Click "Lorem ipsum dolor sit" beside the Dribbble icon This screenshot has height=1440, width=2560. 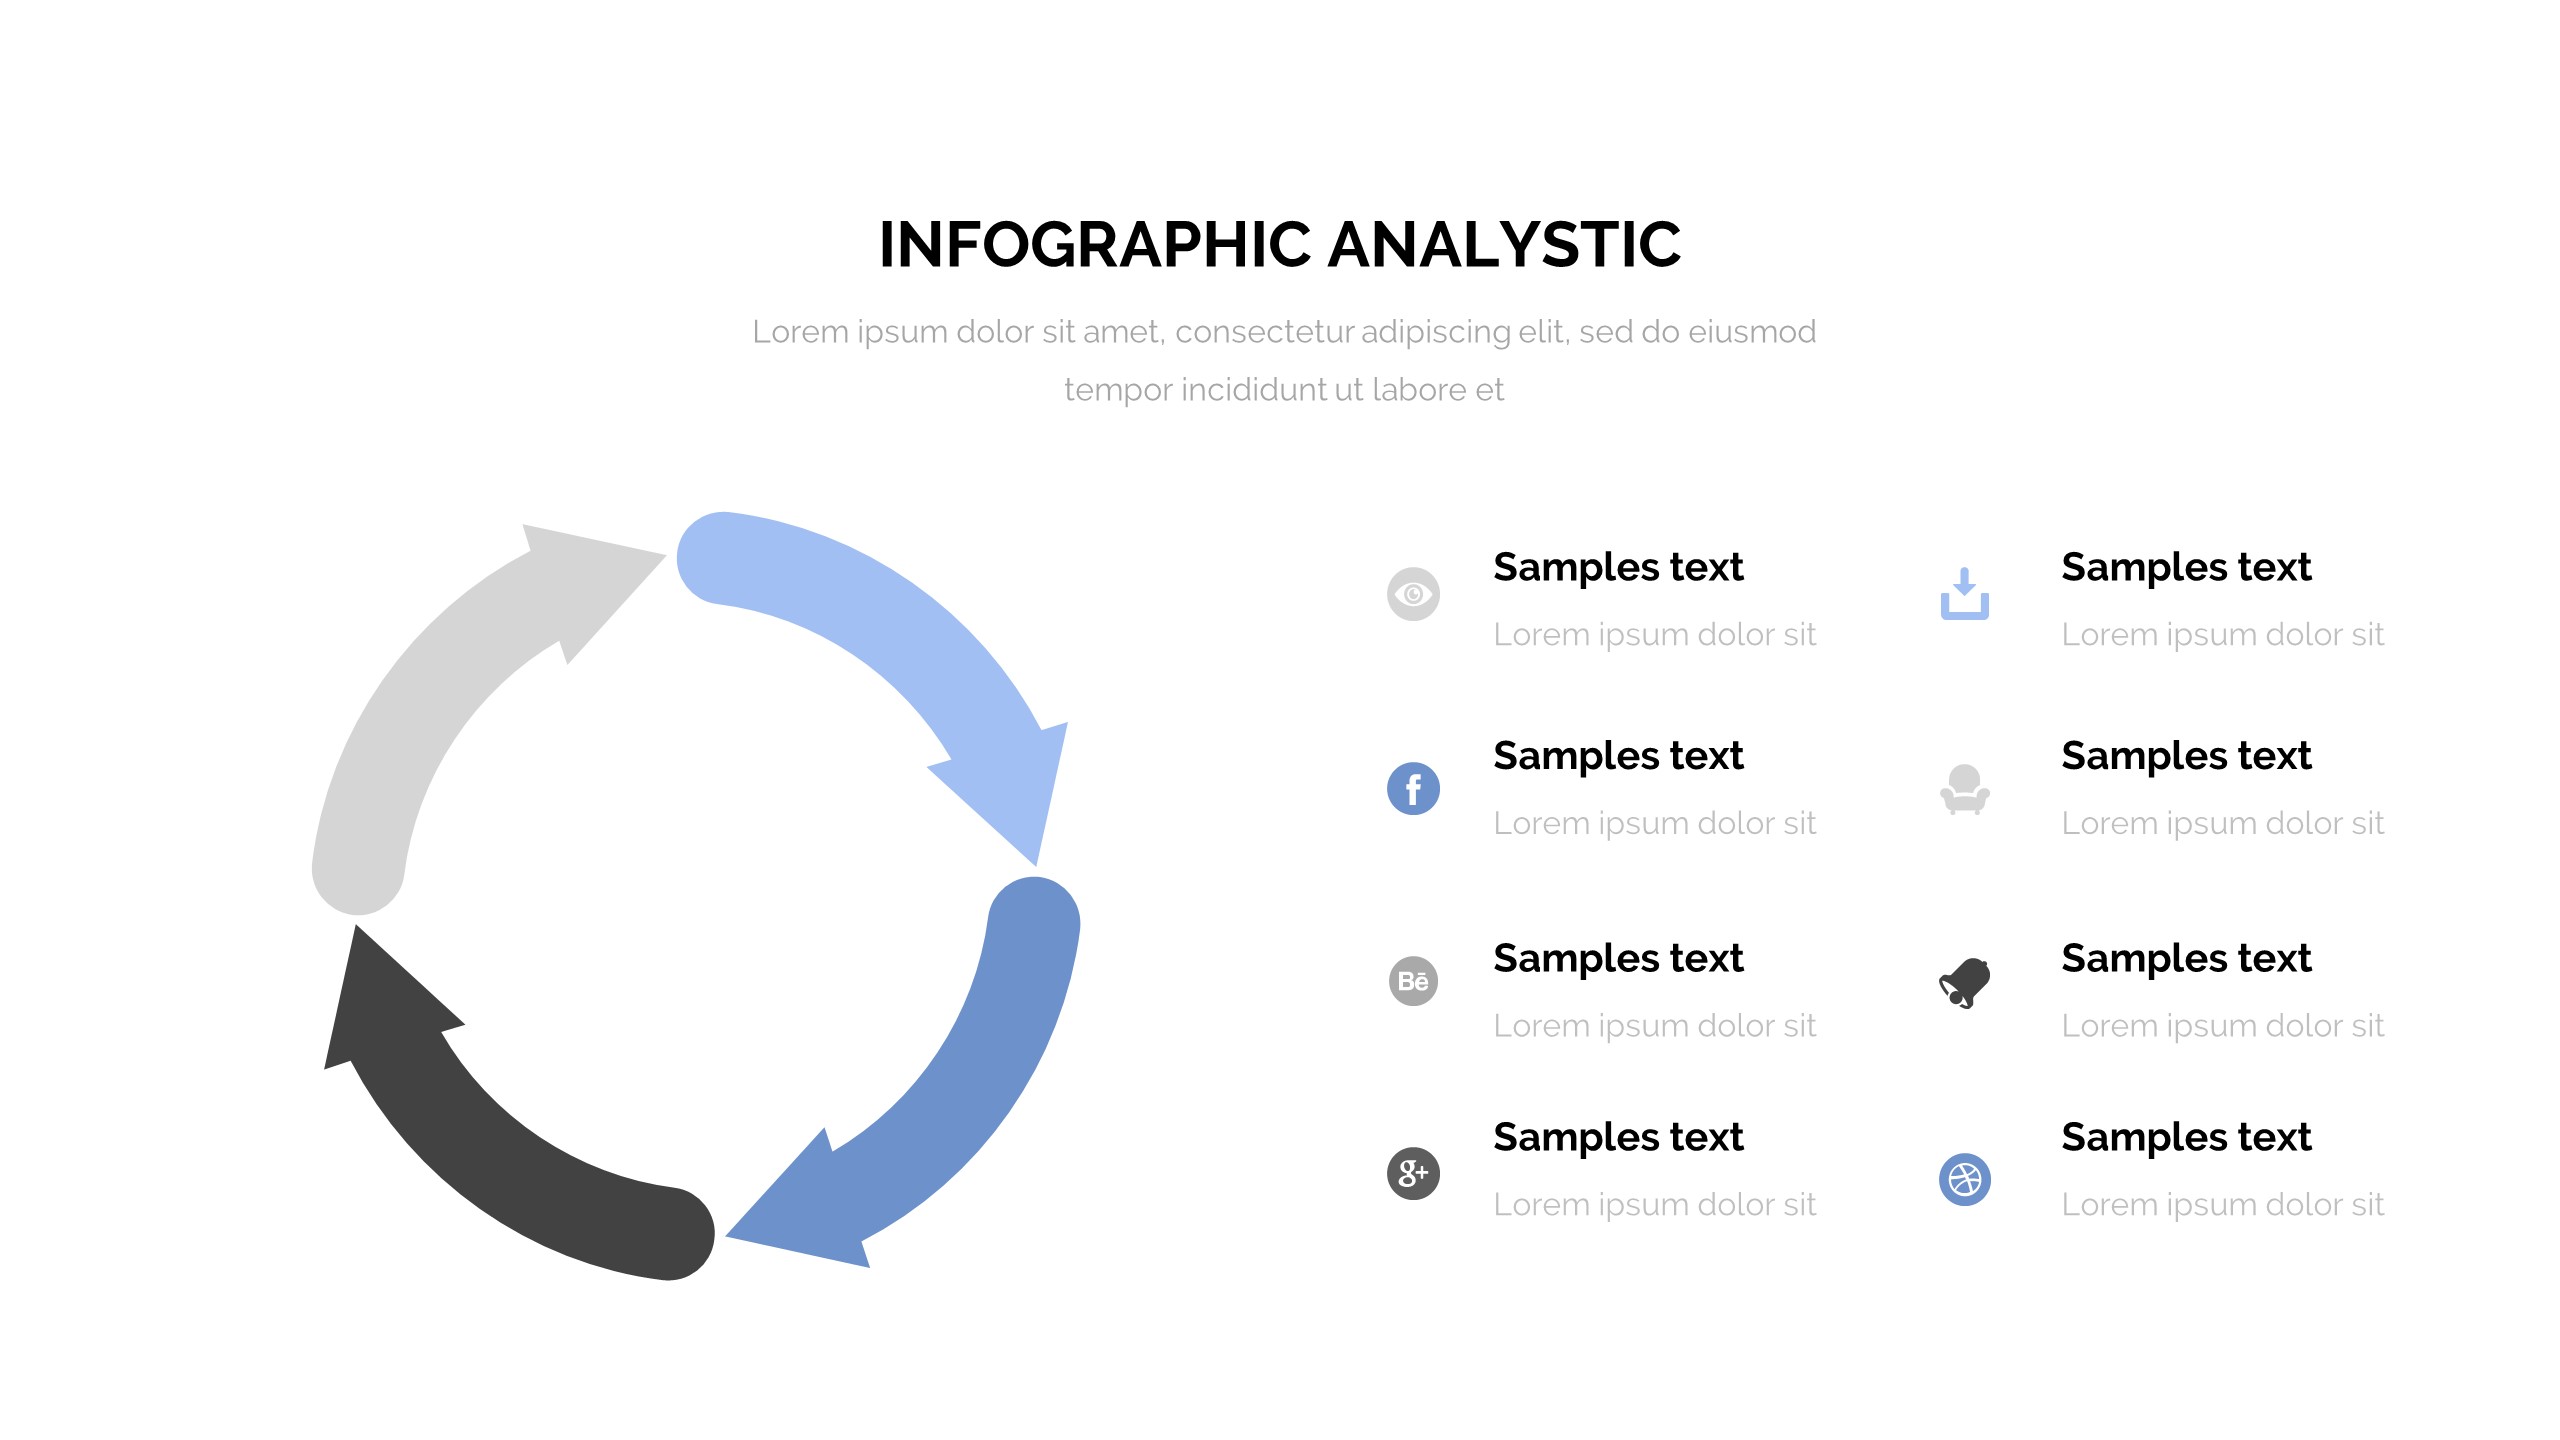pyautogui.click(x=2222, y=1204)
